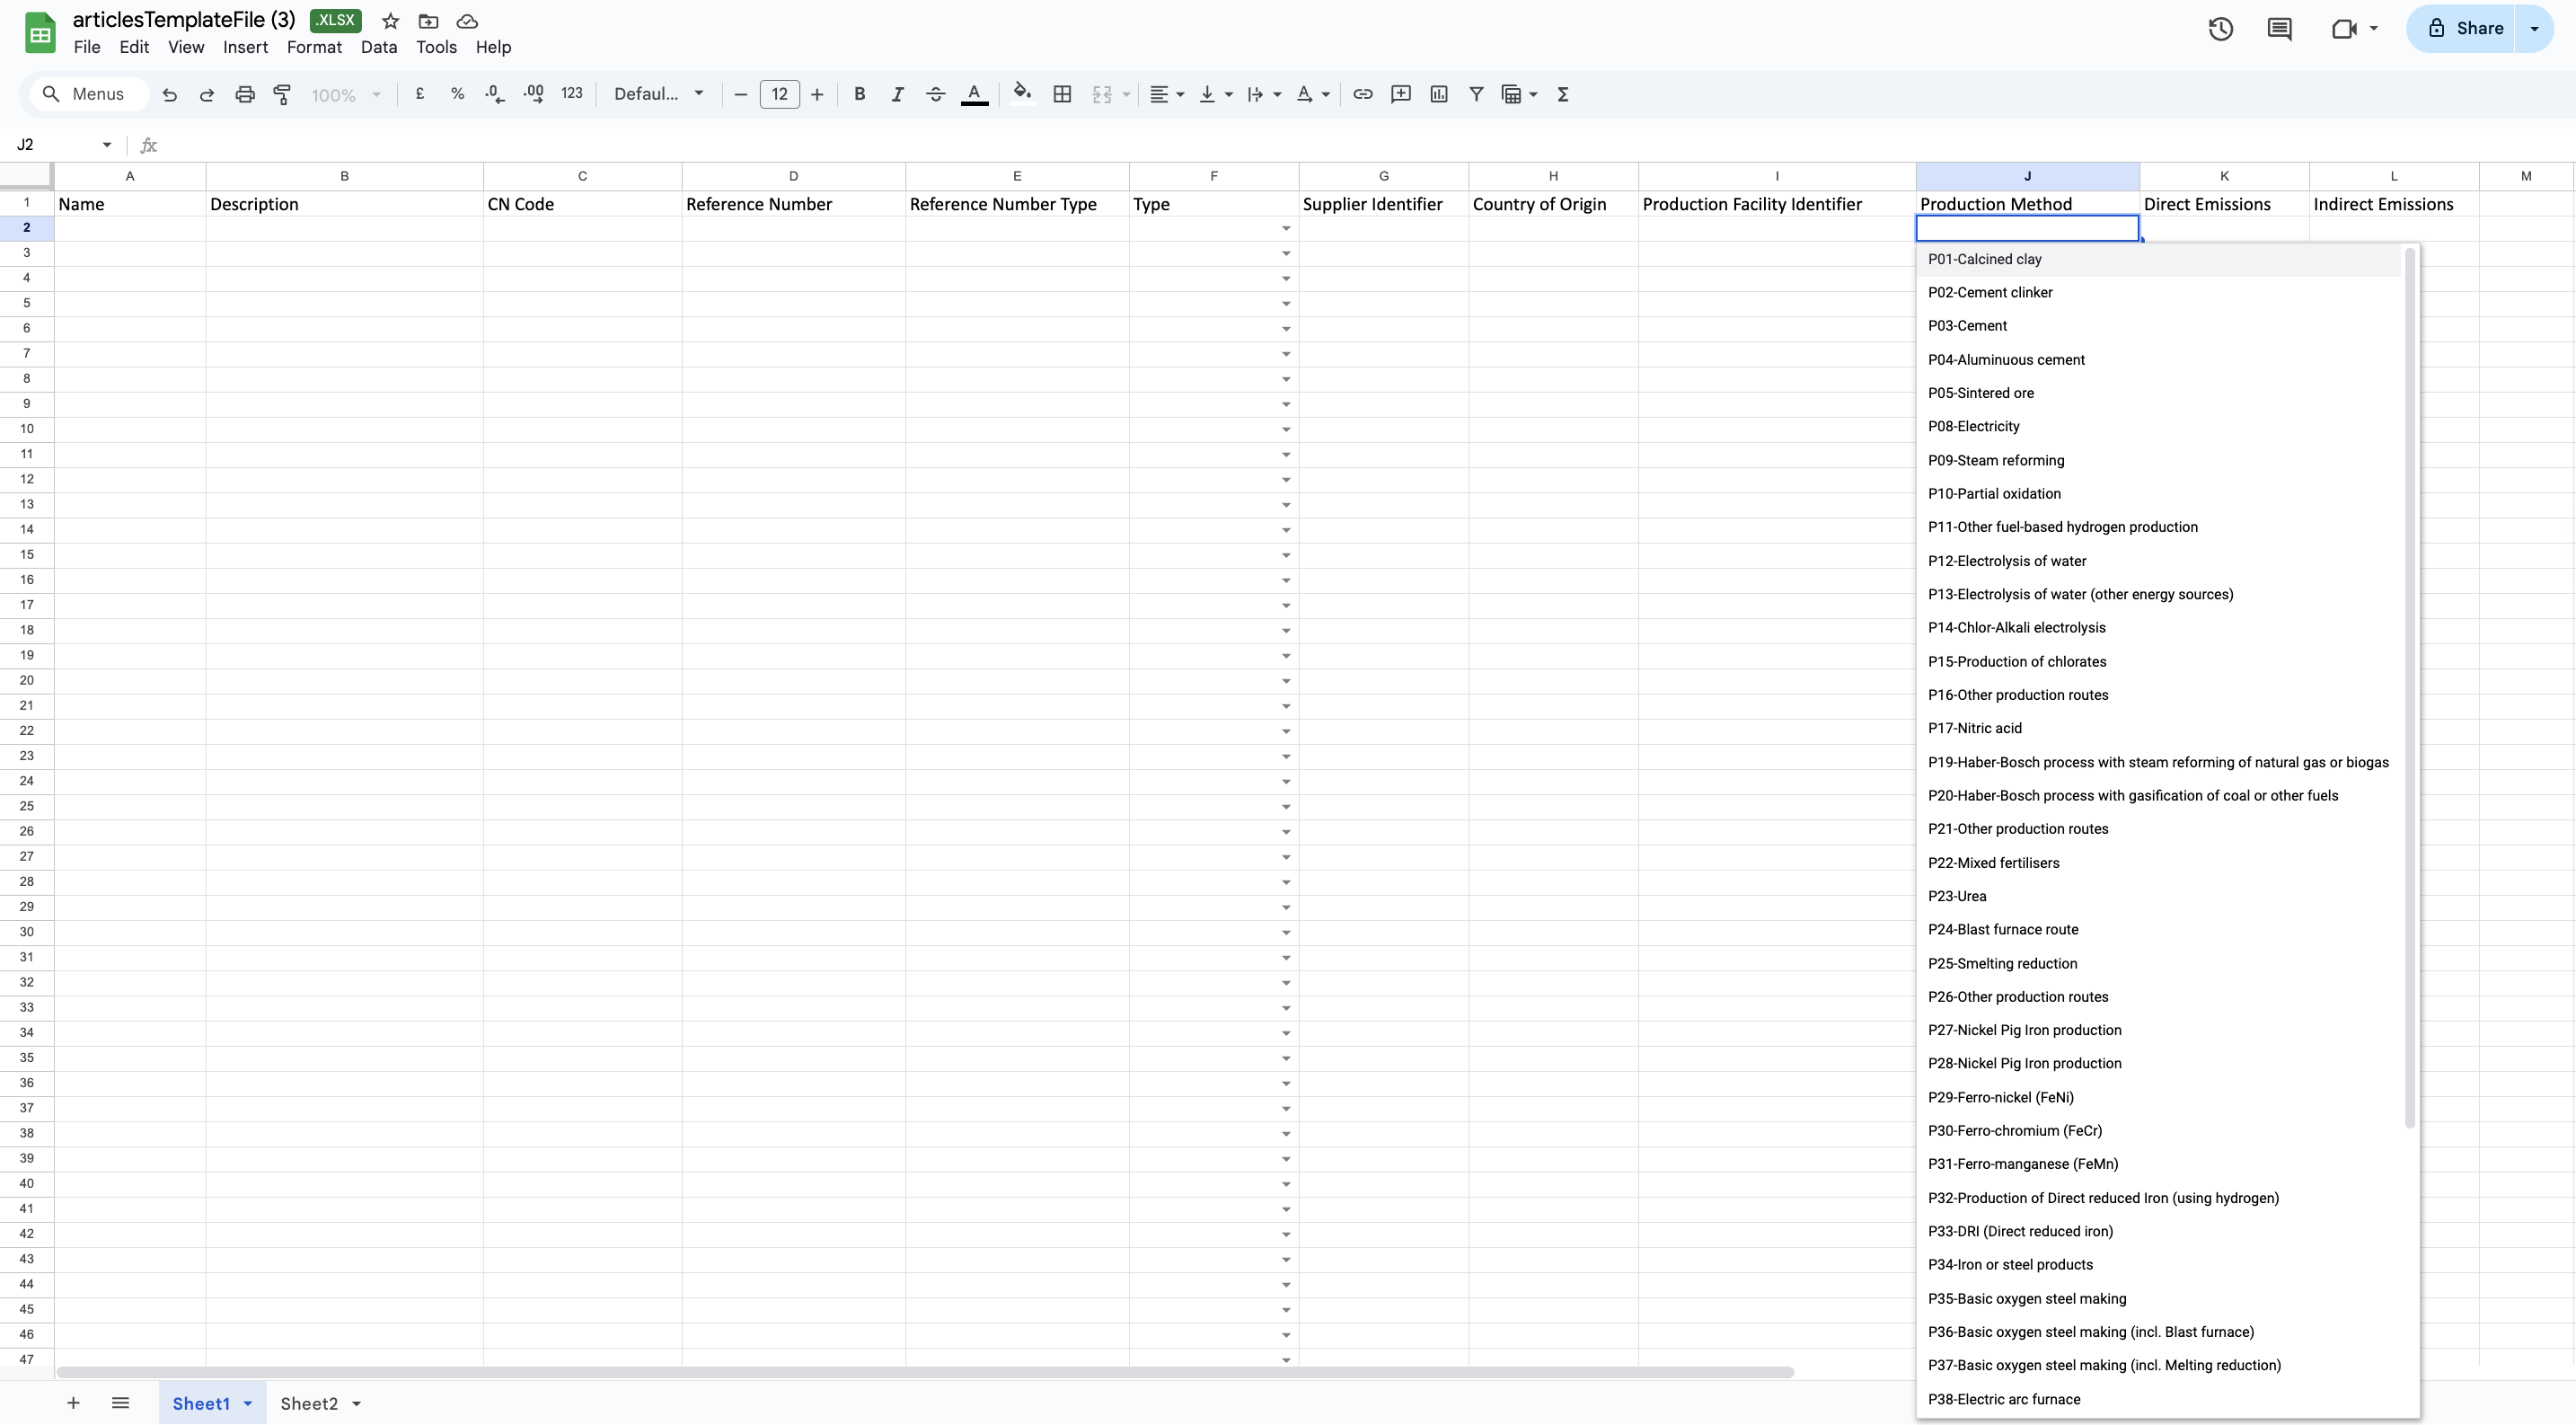
Task: Toggle italic text style
Action: coord(897,94)
